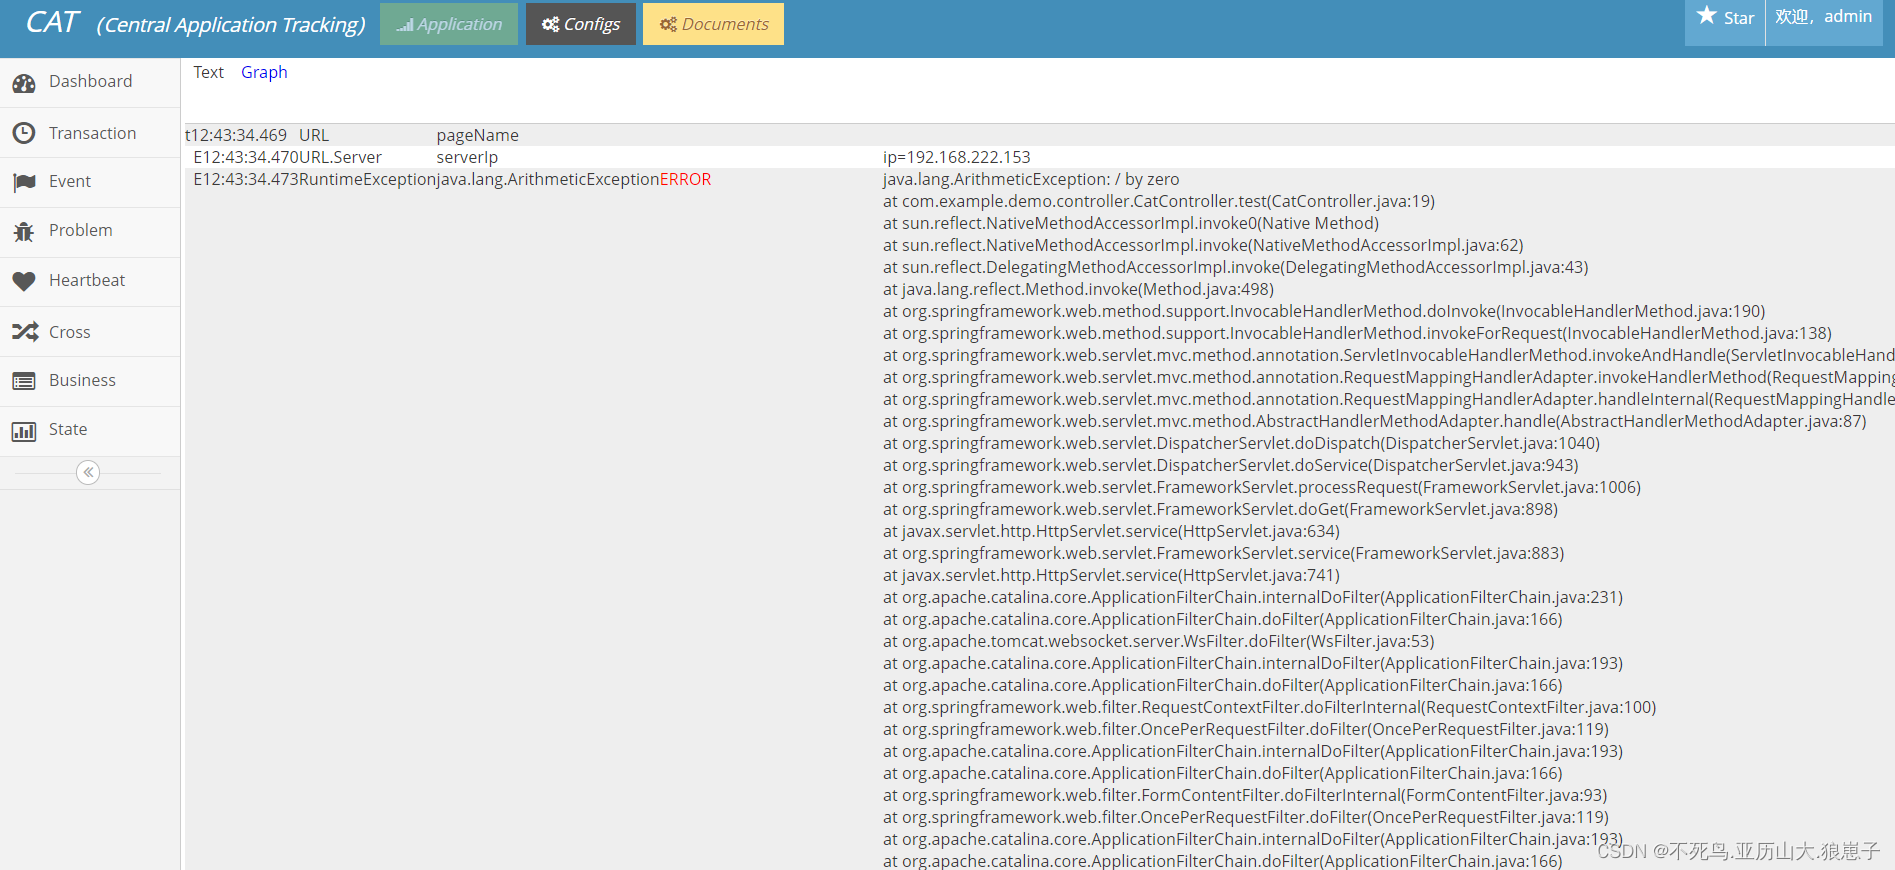Click the AbstractHandlerMethodAdapter.handle stack line
The height and width of the screenshot is (870, 1895).
coord(1375,422)
